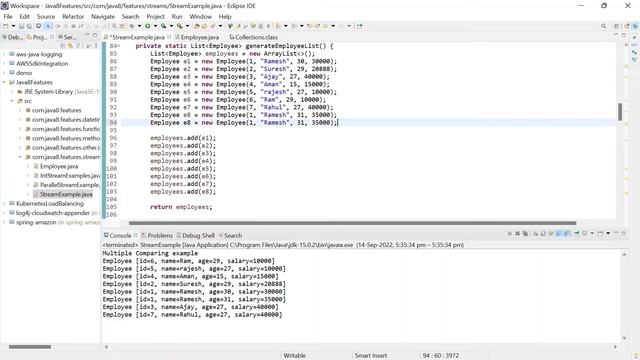Maximize the Console panel
Viewport: 640px width, 360px height.
pyautogui.click(x=624, y=233)
